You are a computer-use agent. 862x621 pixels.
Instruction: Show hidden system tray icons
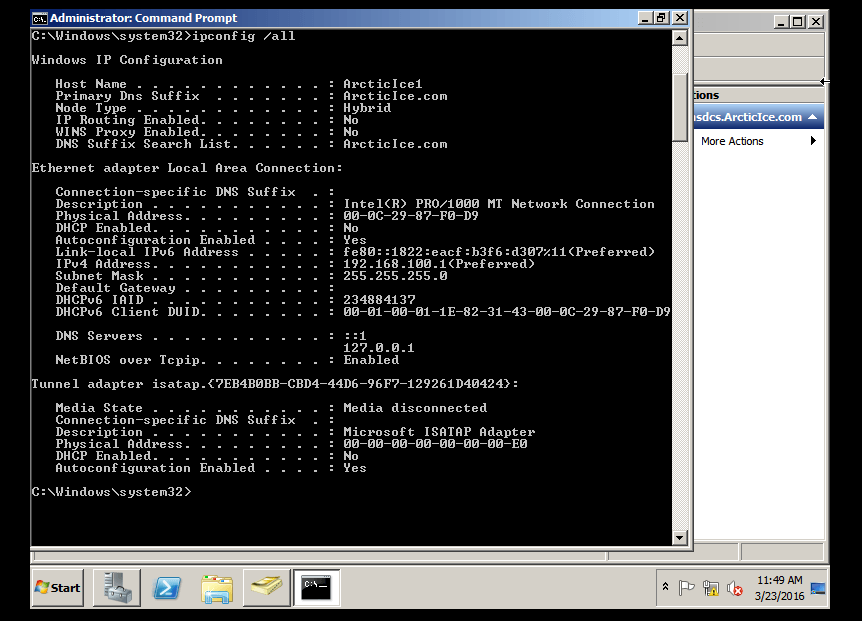[x=665, y=587]
